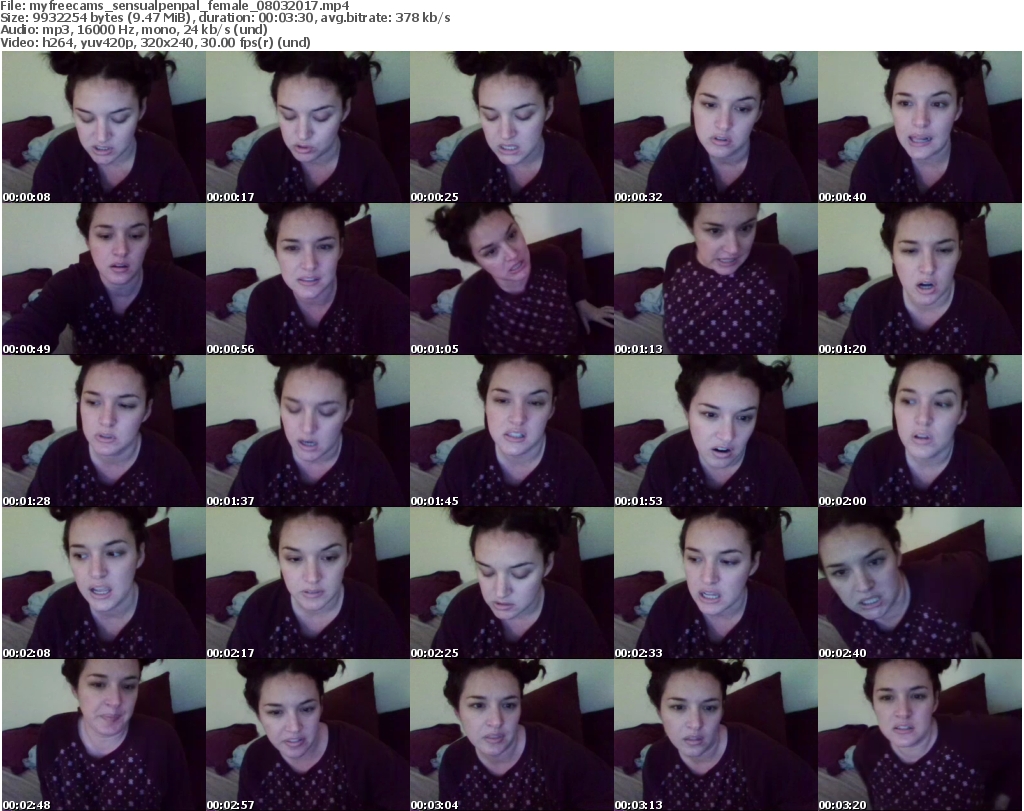The image size is (1024, 811).
Task: Pick the frame with timestamp 00:00:32
Action: click(715, 127)
